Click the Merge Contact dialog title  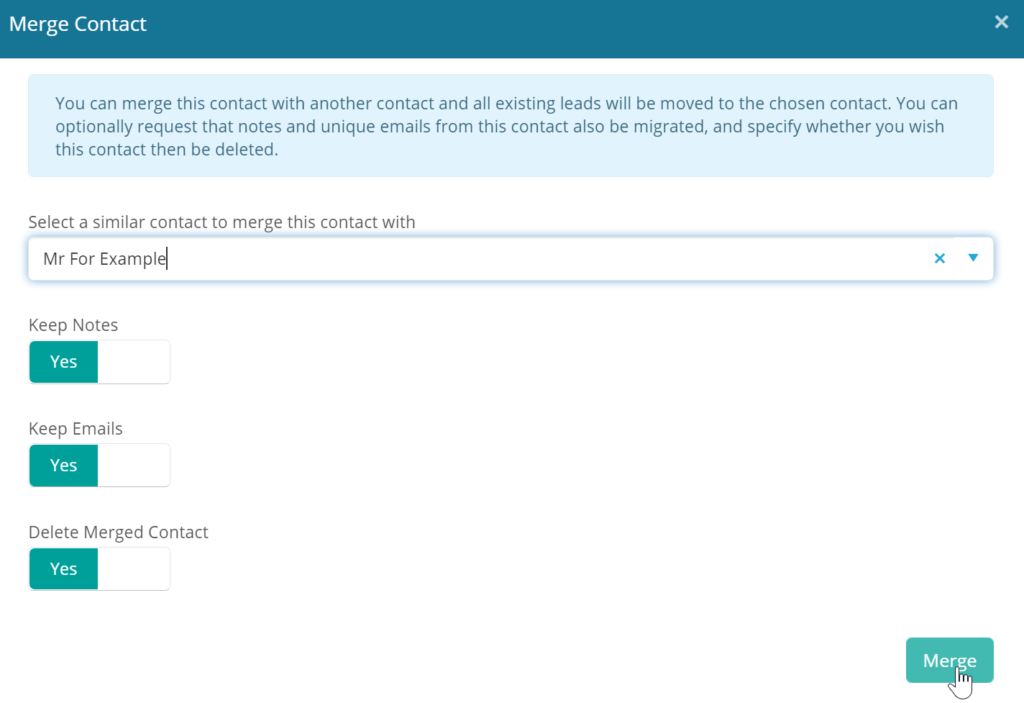[x=78, y=24]
